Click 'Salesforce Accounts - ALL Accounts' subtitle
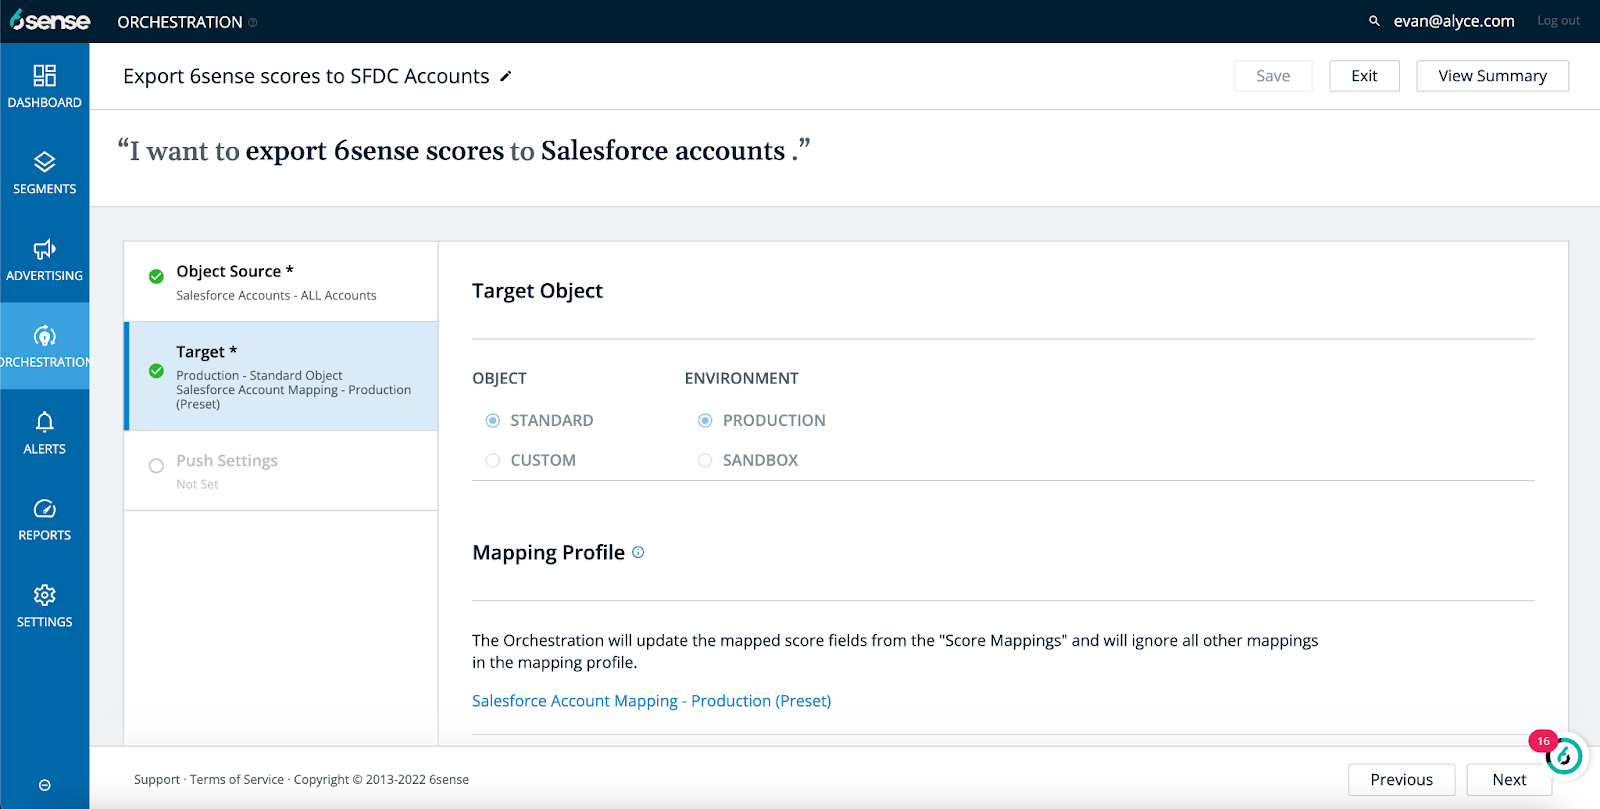Image resolution: width=1600 pixels, height=809 pixels. 276,296
